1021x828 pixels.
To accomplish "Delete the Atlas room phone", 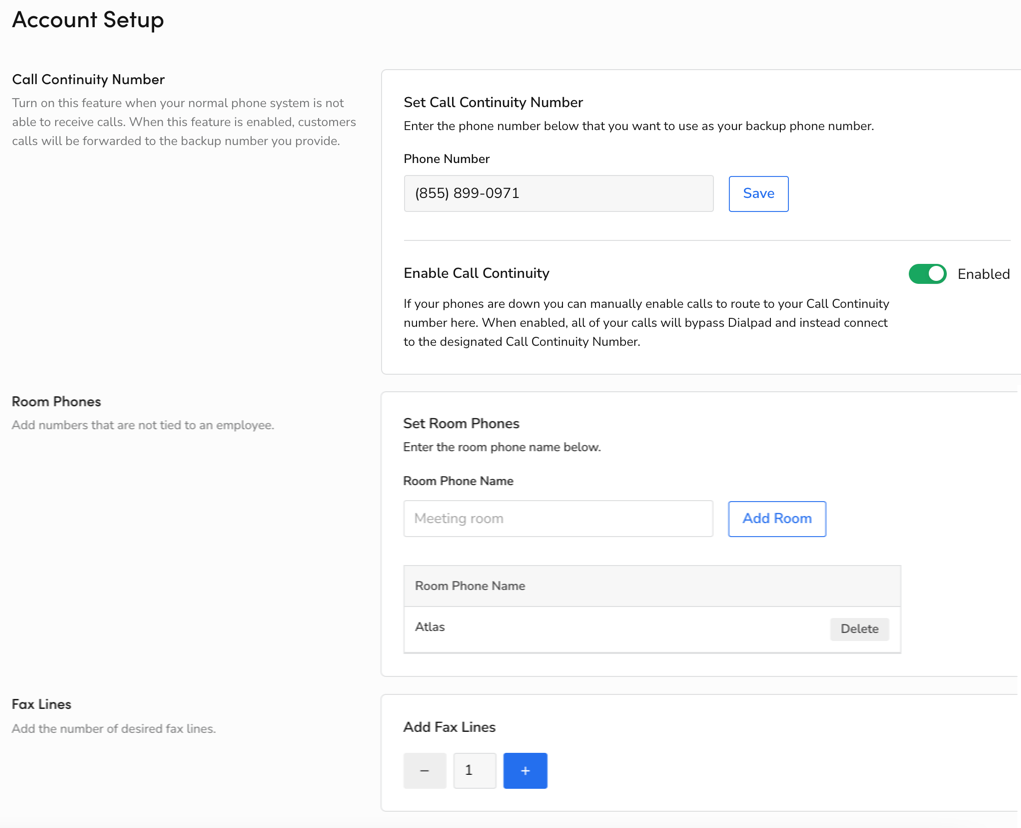I will (x=859, y=629).
